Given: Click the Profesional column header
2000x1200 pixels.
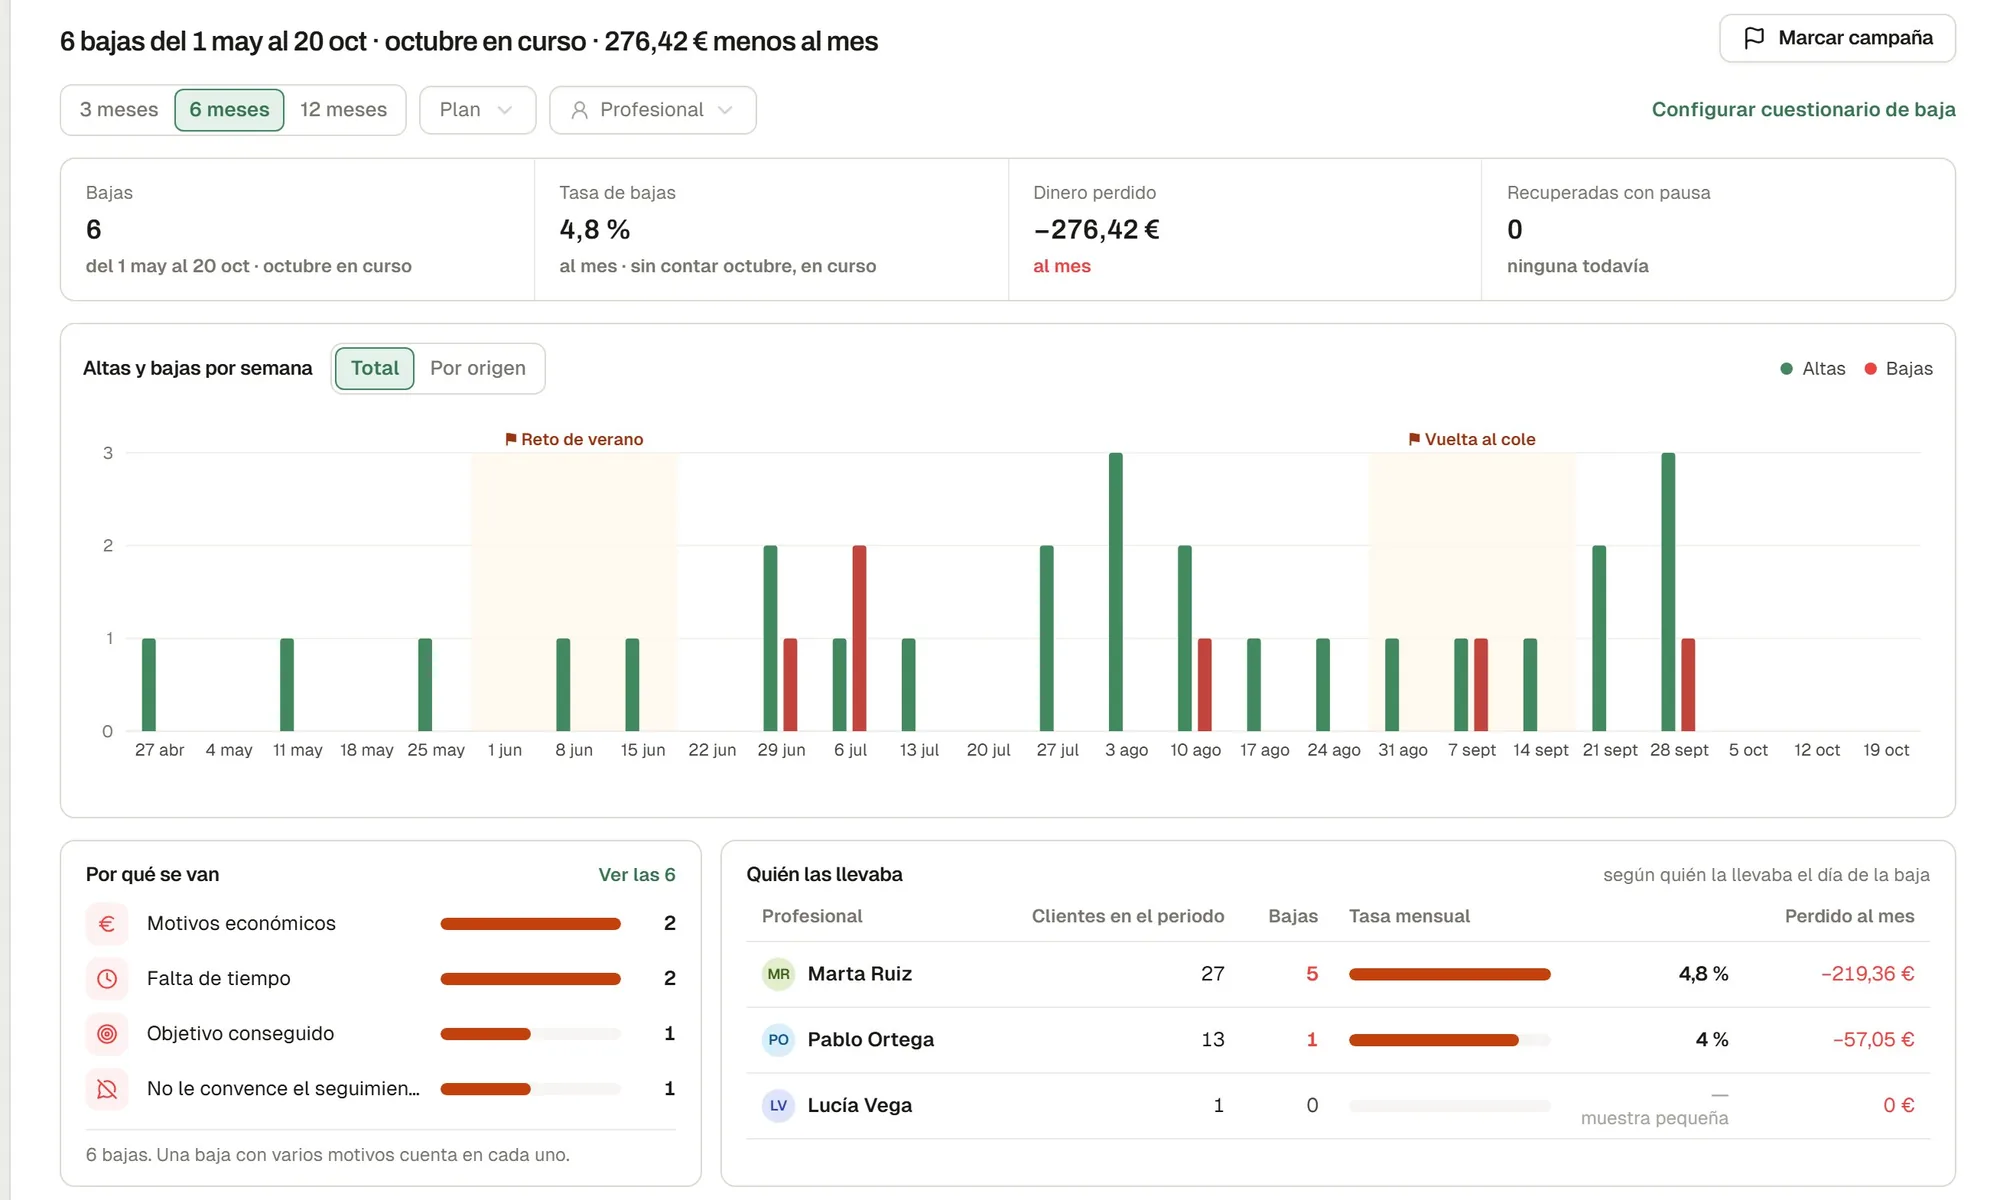Looking at the screenshot, I should point(812,916).
